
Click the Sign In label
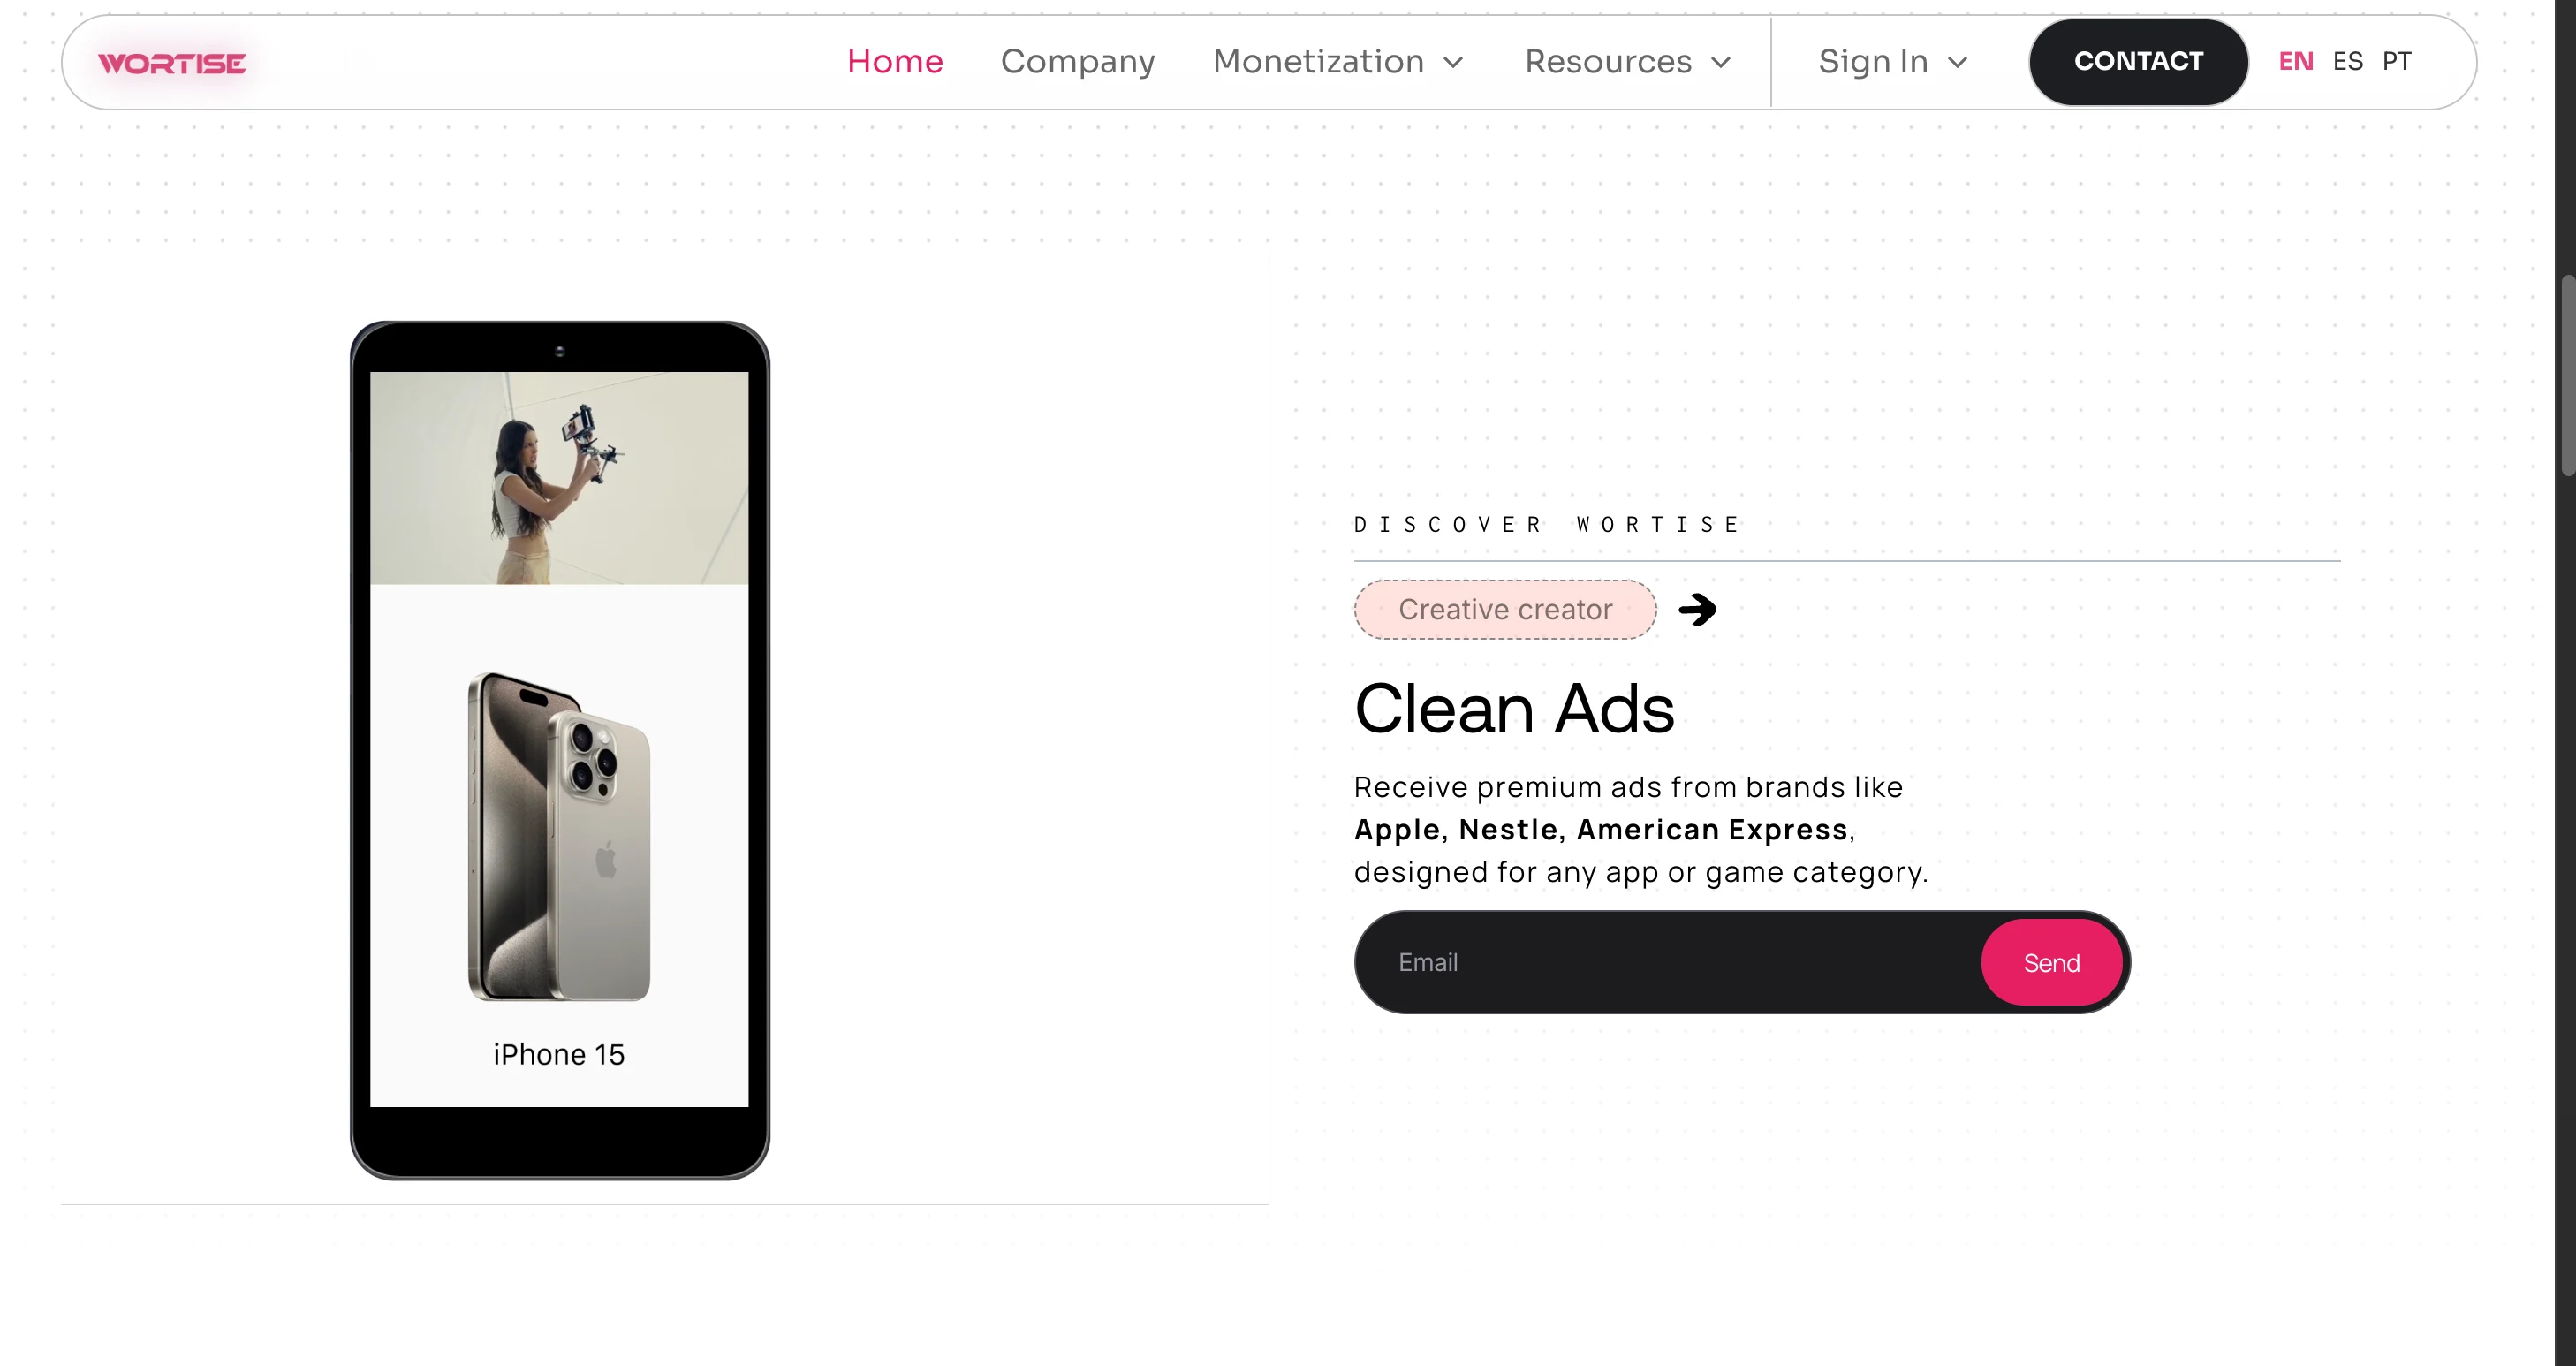(x=1873, y=62)
